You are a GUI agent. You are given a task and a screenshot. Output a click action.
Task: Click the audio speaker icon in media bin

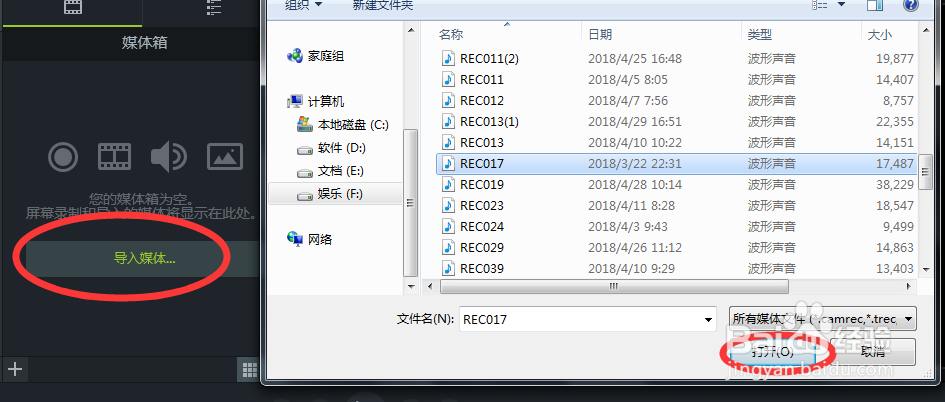(x=169, y=157)
